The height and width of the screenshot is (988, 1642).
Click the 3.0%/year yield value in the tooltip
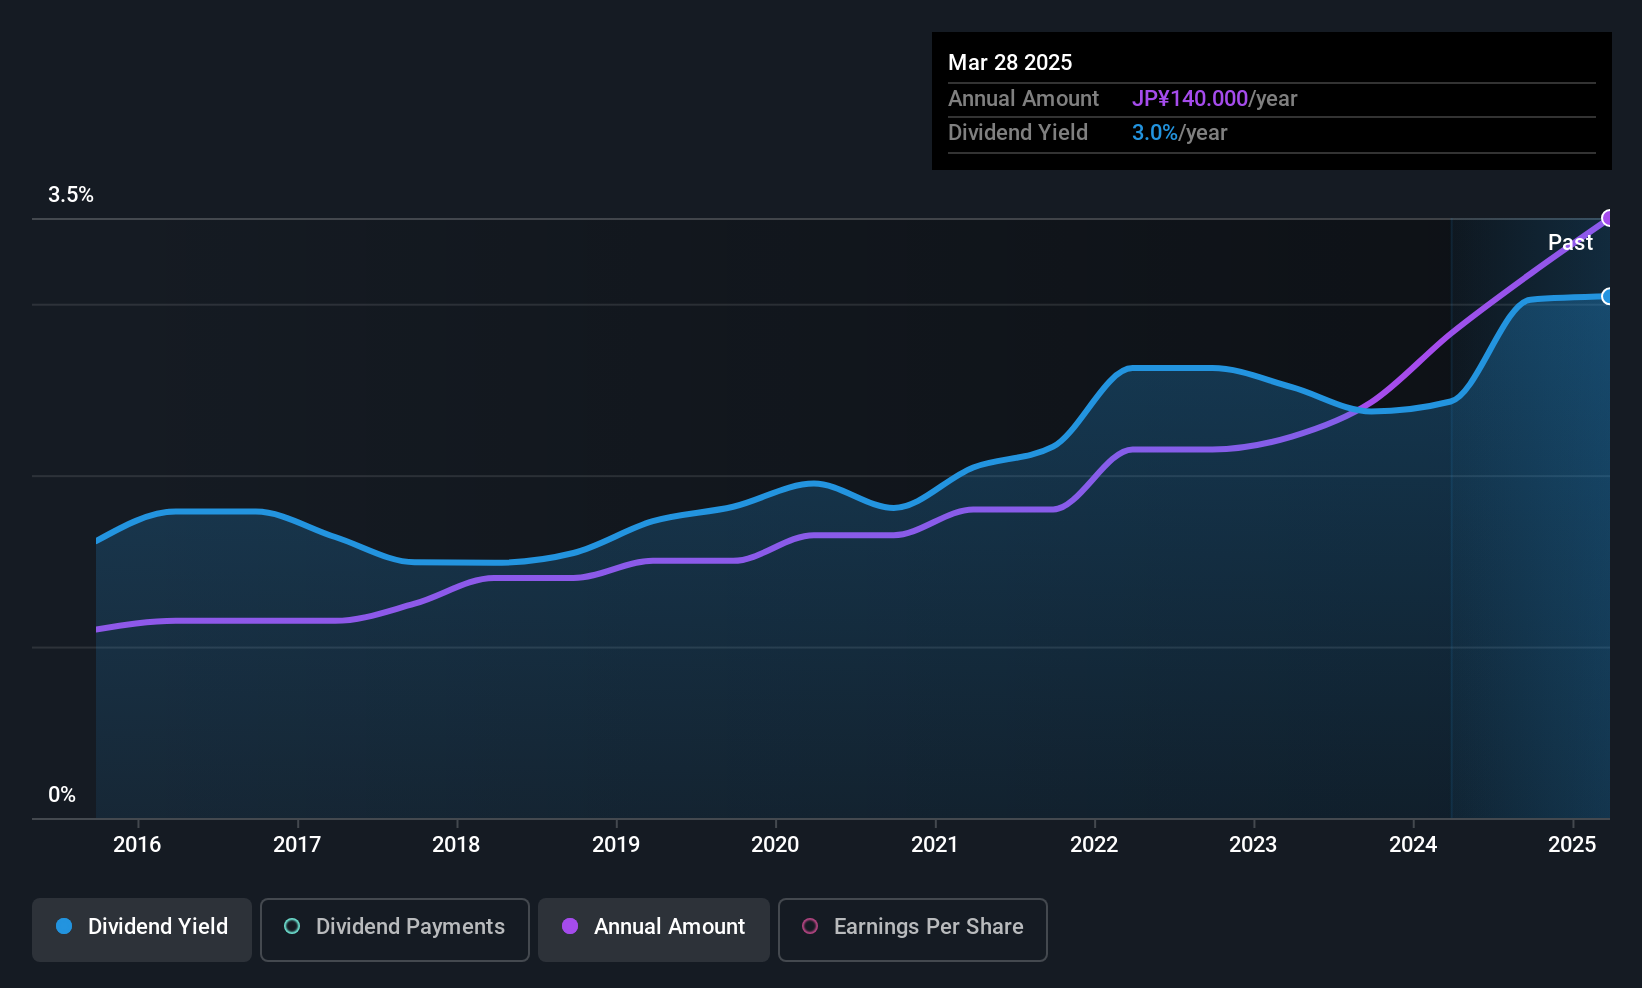pos(1179,133)
